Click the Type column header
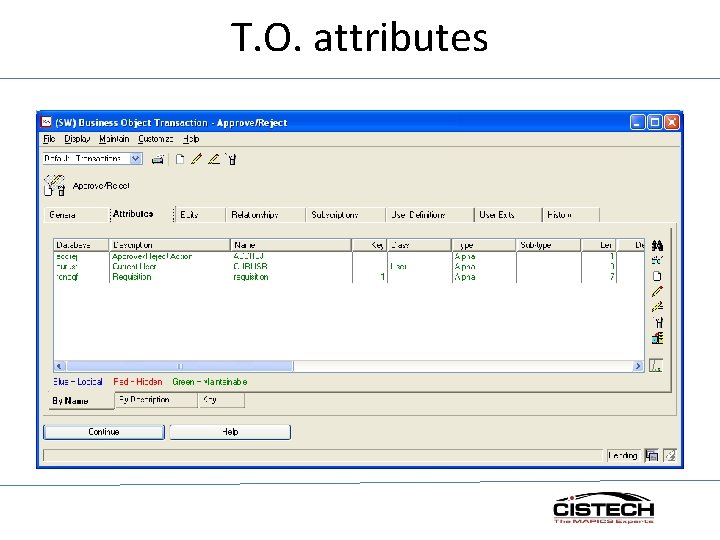720x540 pixels. click(x=484, y=245)
